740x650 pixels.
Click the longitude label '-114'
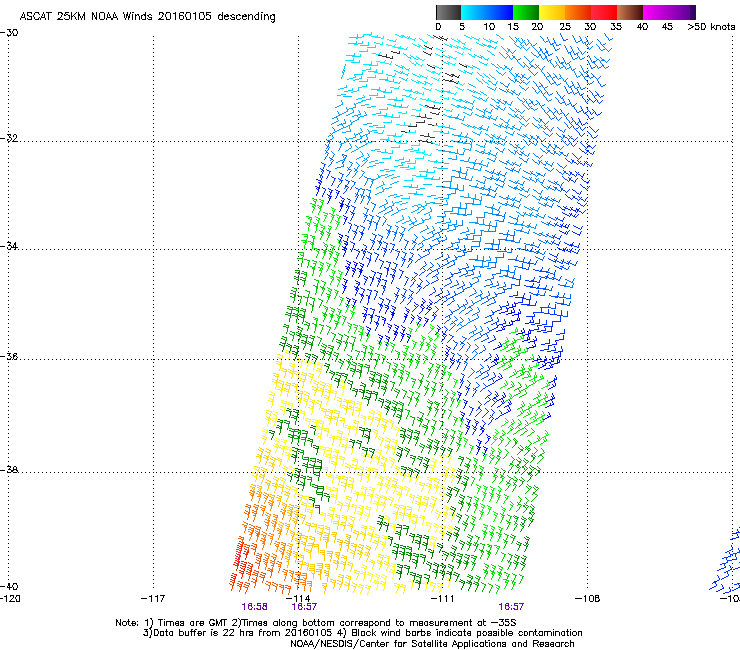tap(298, 599)
